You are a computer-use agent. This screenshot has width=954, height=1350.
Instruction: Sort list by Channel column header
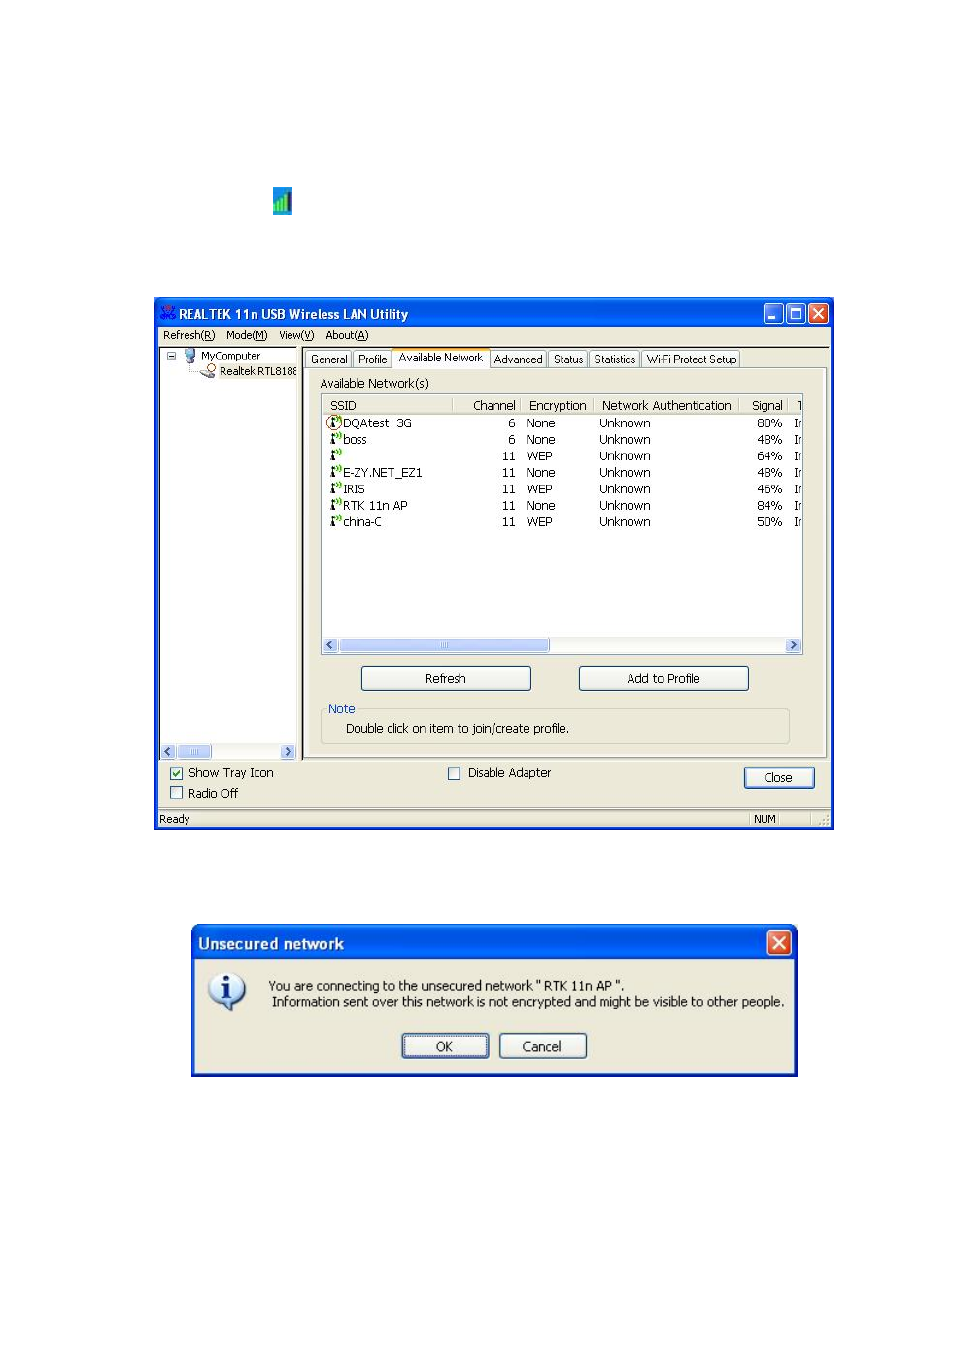[x=487, y=405]
